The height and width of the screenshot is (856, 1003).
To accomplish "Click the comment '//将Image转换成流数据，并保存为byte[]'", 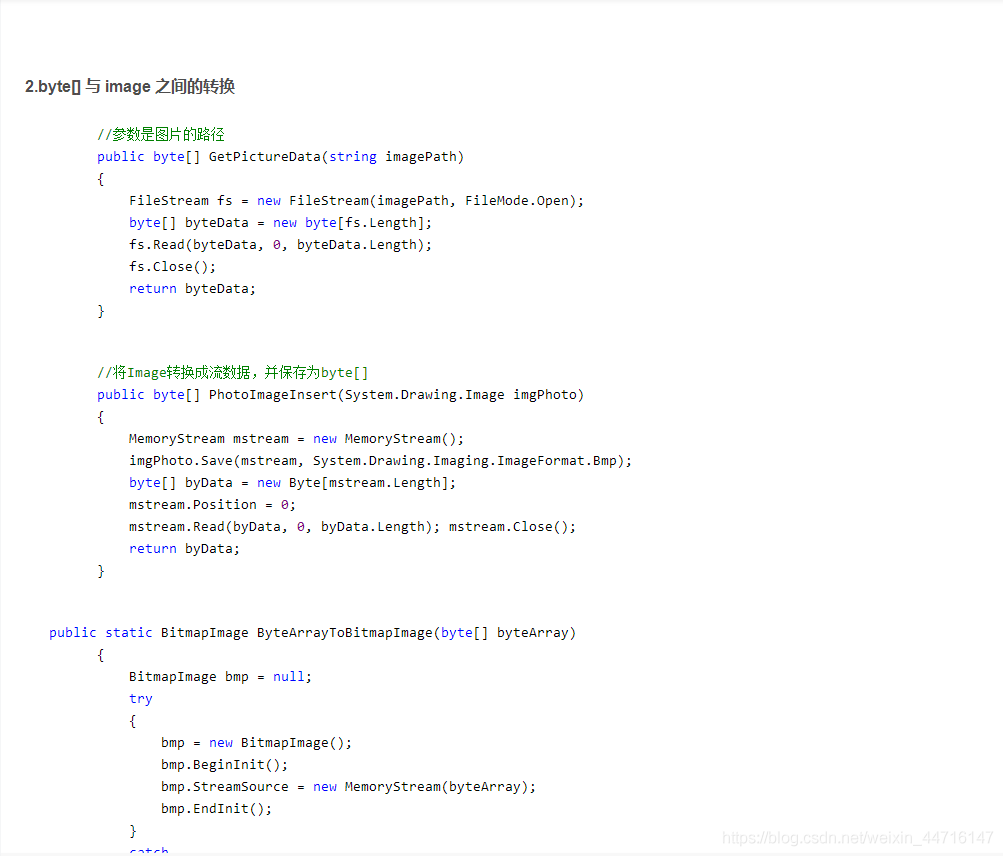I will [233, 372].
